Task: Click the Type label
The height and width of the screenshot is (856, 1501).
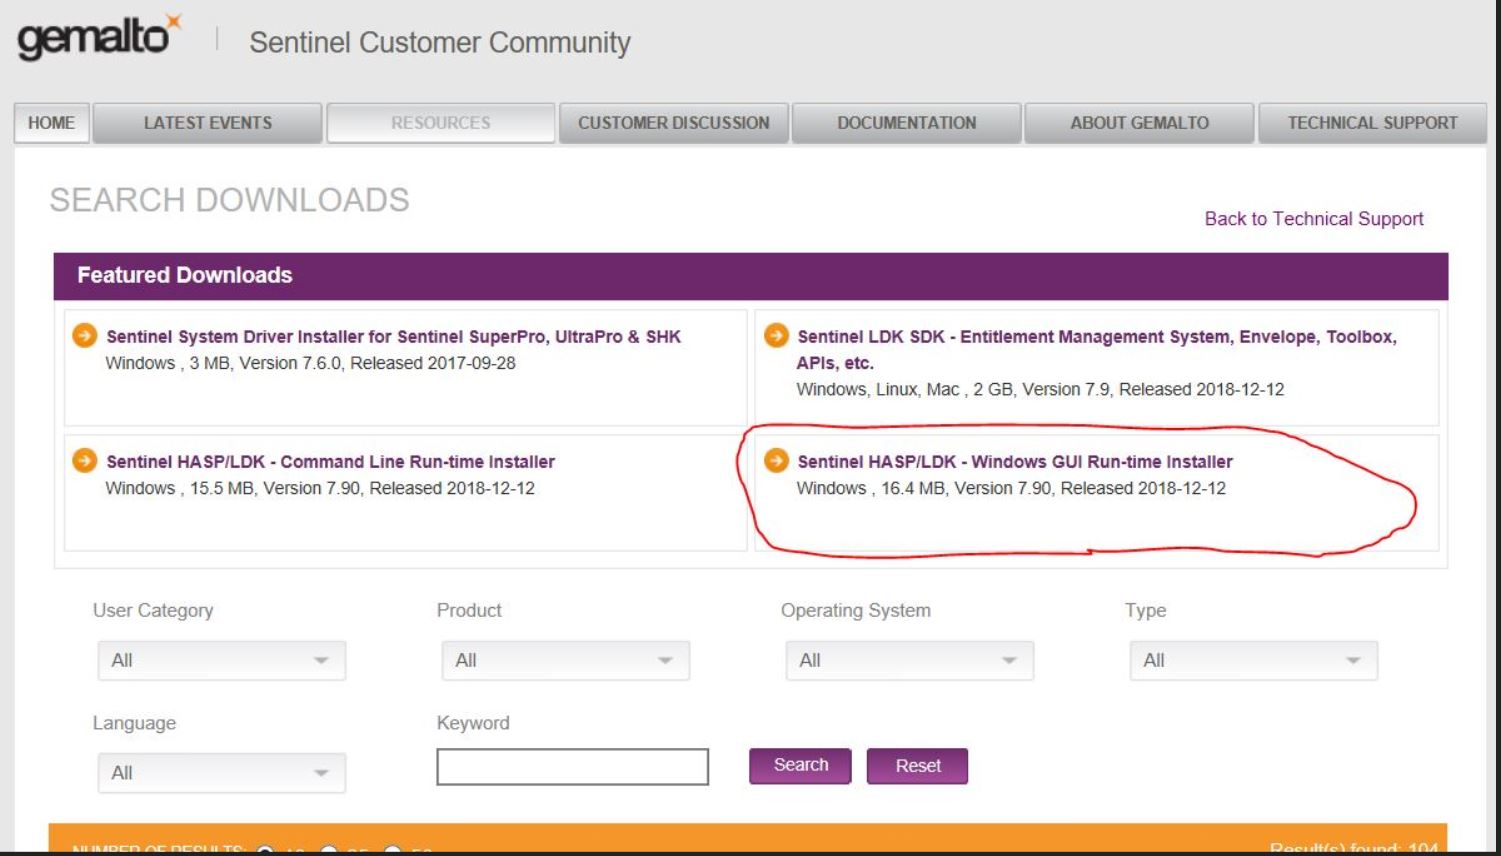Action: click(1145, 610)
